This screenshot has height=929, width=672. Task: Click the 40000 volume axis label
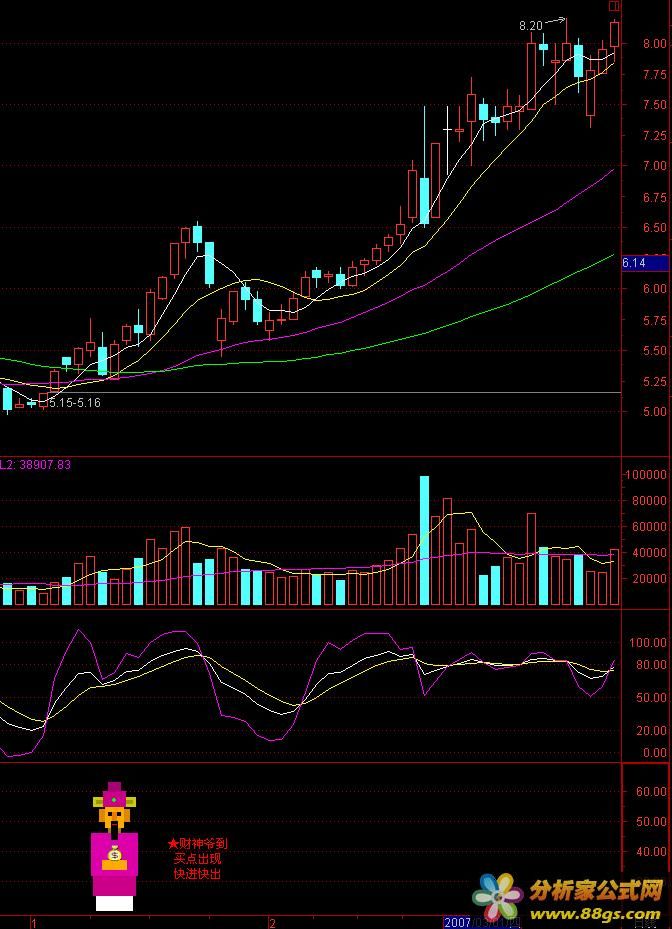pos(651,553)
